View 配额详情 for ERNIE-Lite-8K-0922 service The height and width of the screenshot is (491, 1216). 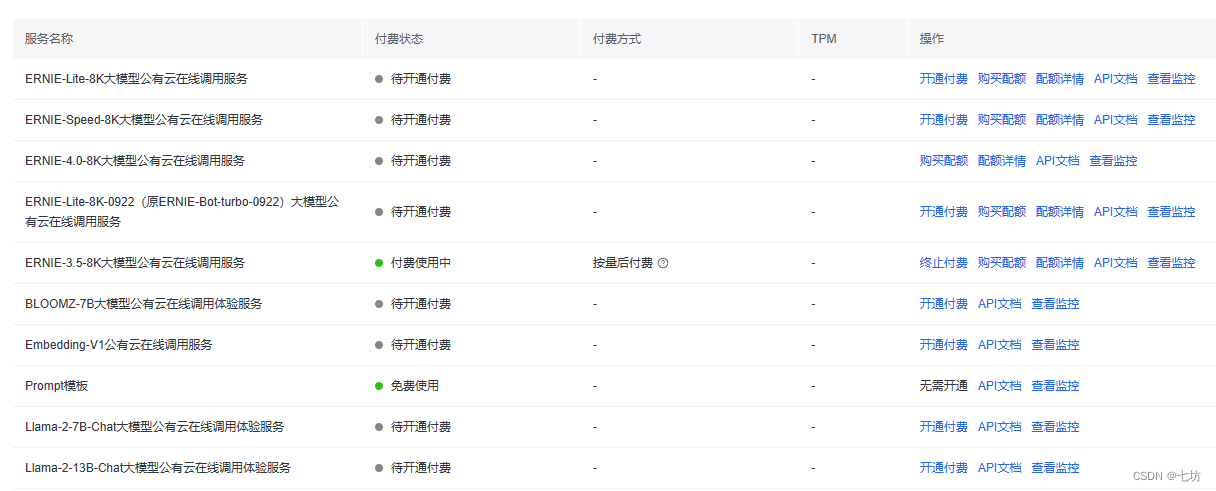(1060, 212)
